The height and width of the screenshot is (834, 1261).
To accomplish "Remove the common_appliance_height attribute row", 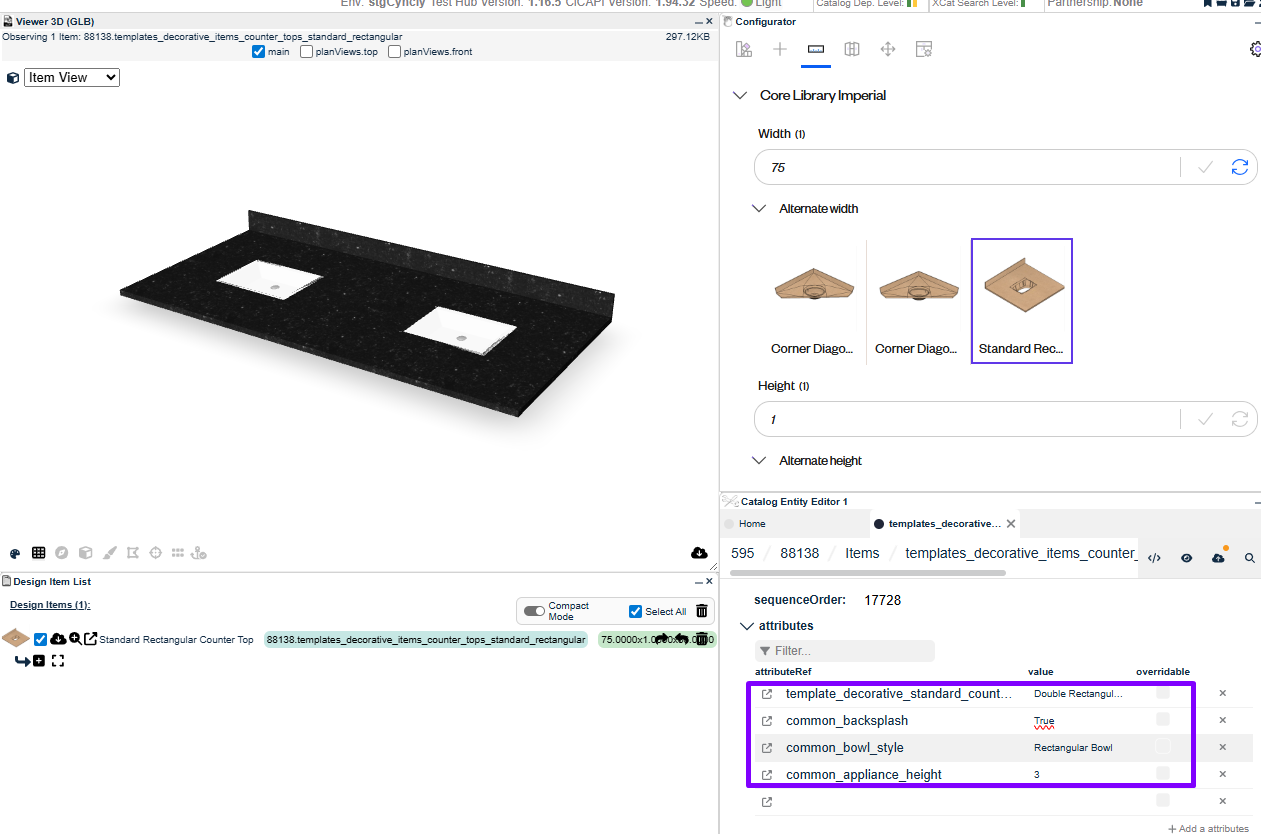I will [x=1222, y=774].
